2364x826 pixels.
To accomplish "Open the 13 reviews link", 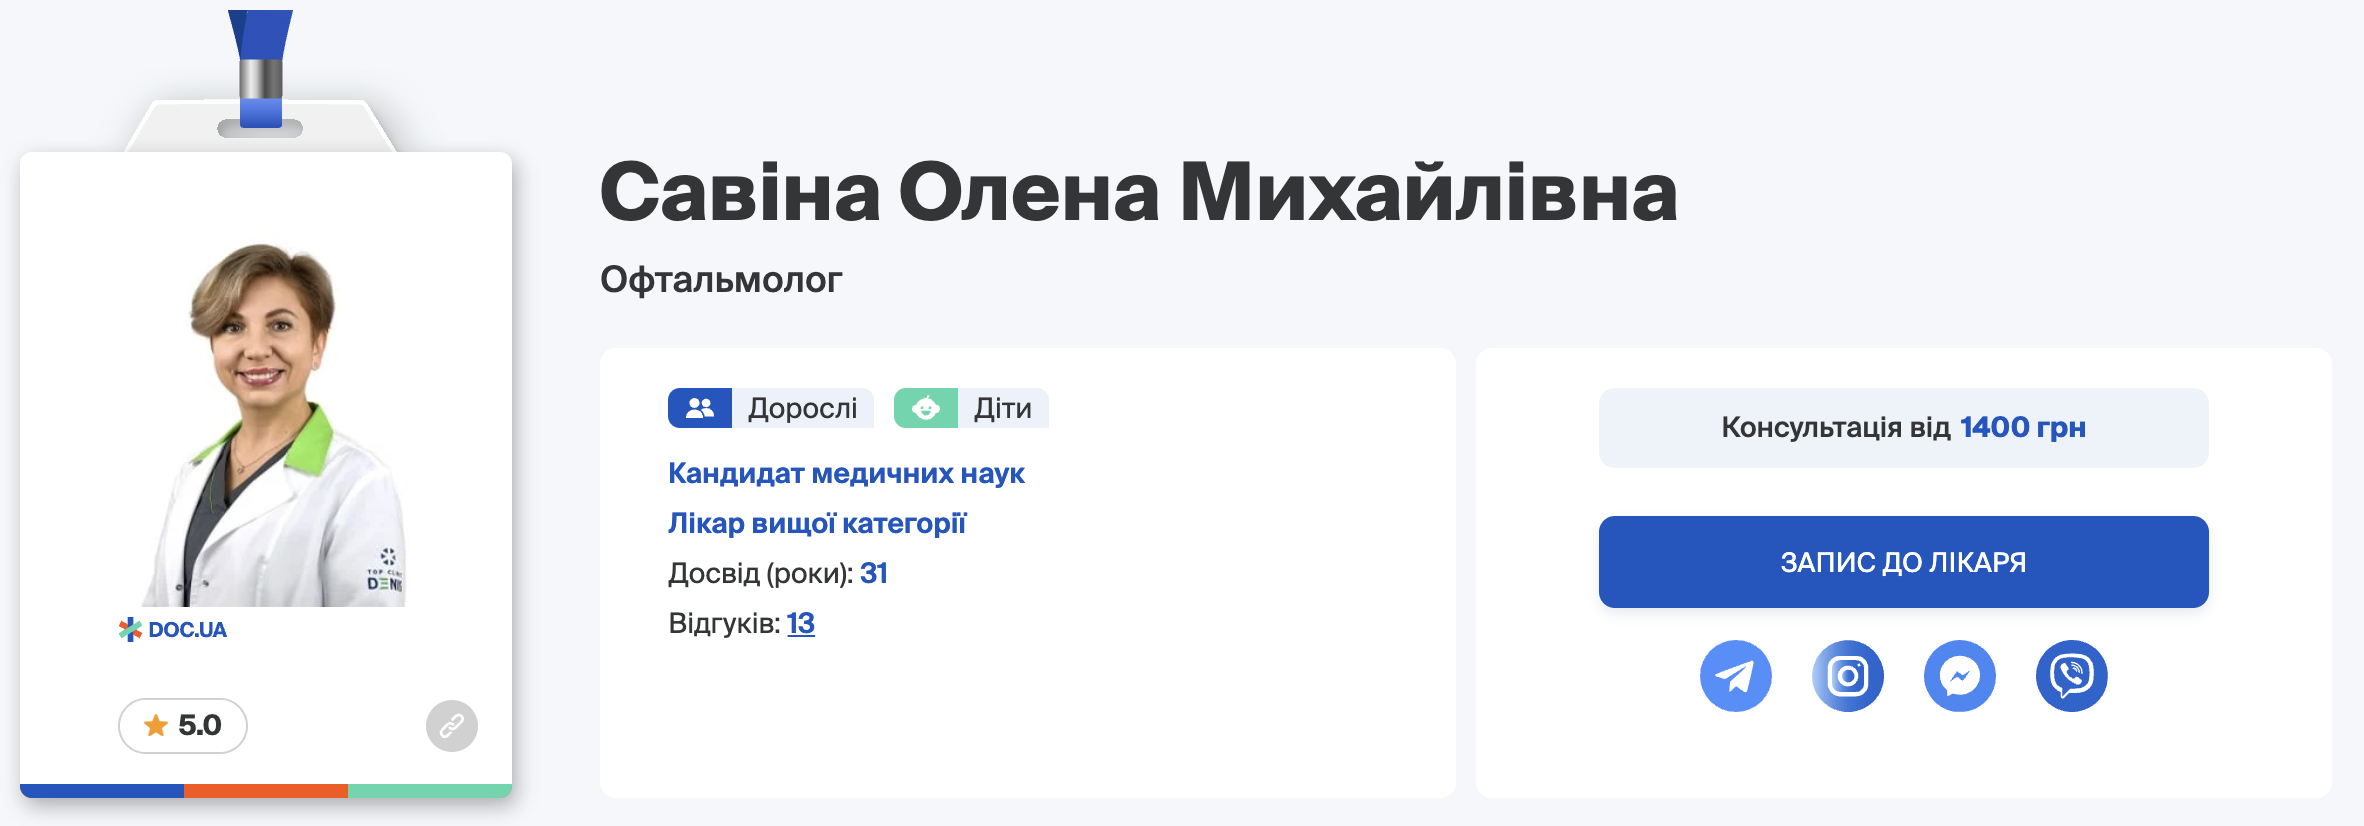I will [x=800, y=624].
